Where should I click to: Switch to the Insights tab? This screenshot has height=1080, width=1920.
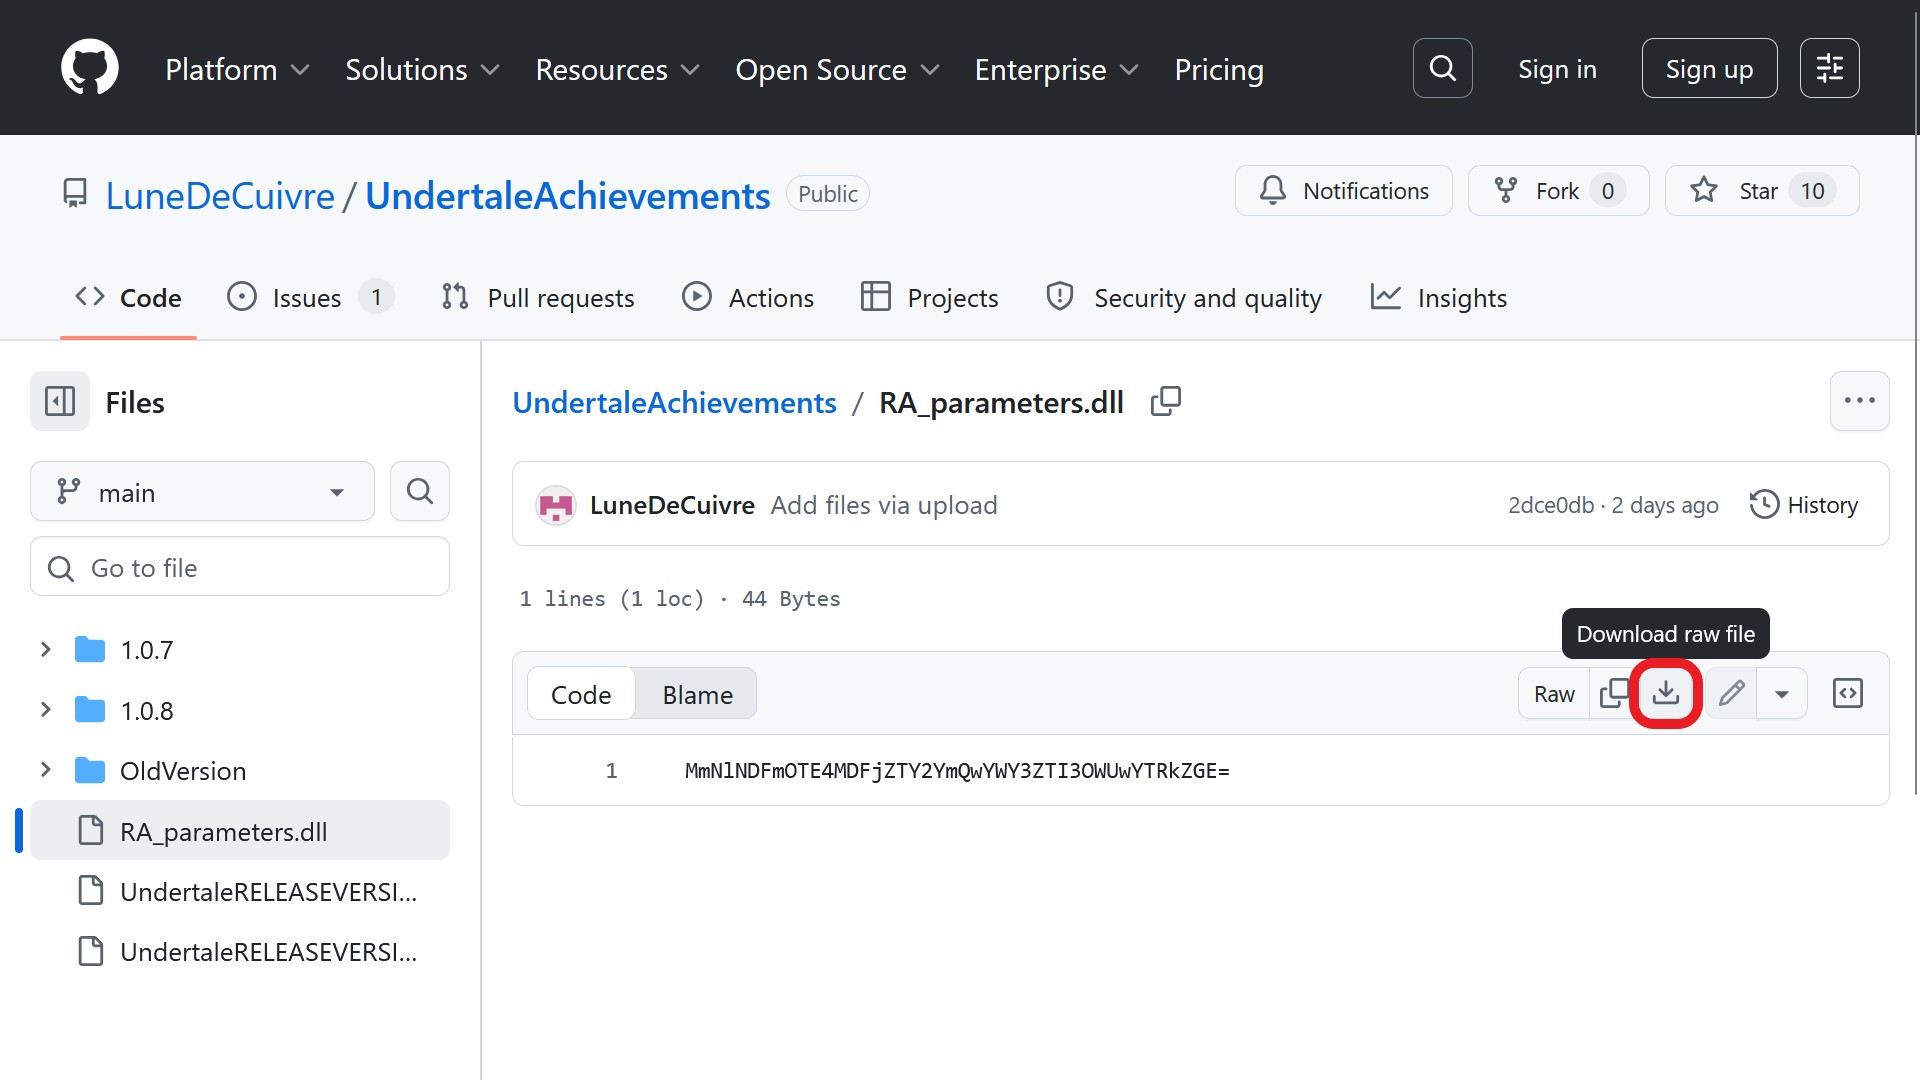pyautogui.click(x=1439, y=297)
